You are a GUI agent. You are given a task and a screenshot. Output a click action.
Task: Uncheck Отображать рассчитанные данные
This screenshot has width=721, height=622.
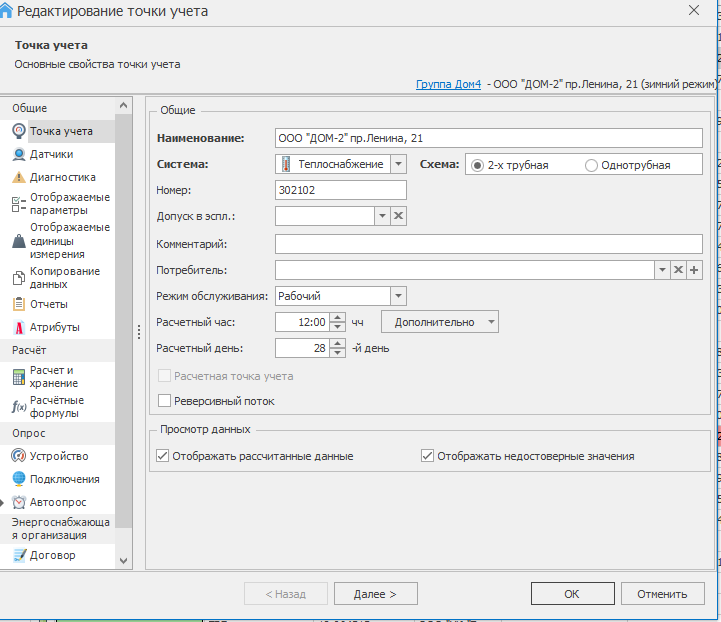164,456
